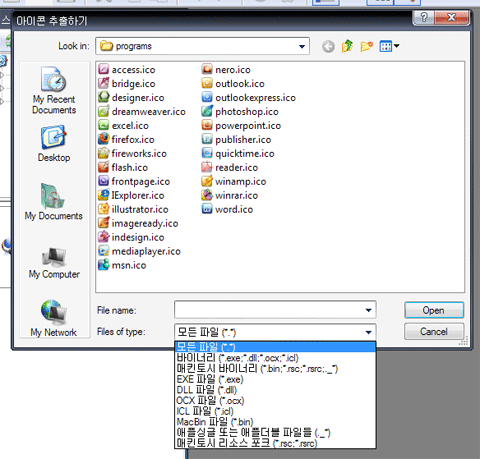Viewport: 480px width, 459px height.
Task: Open My Documents place
Action: click(x=53, y=202)
